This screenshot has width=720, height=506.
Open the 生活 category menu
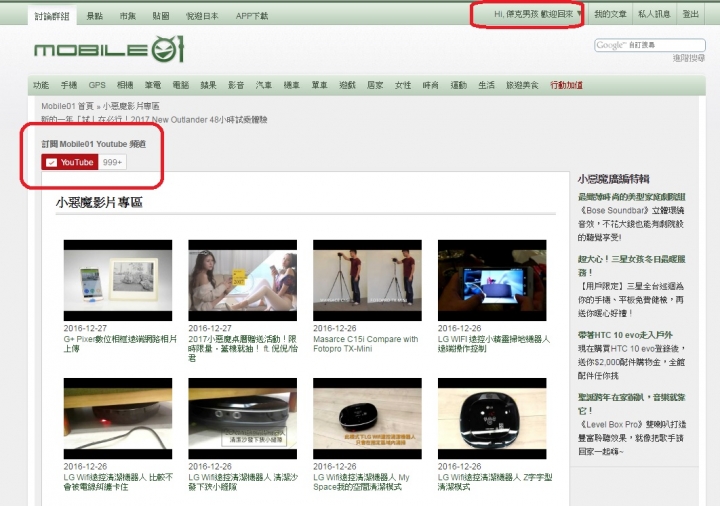486,85
